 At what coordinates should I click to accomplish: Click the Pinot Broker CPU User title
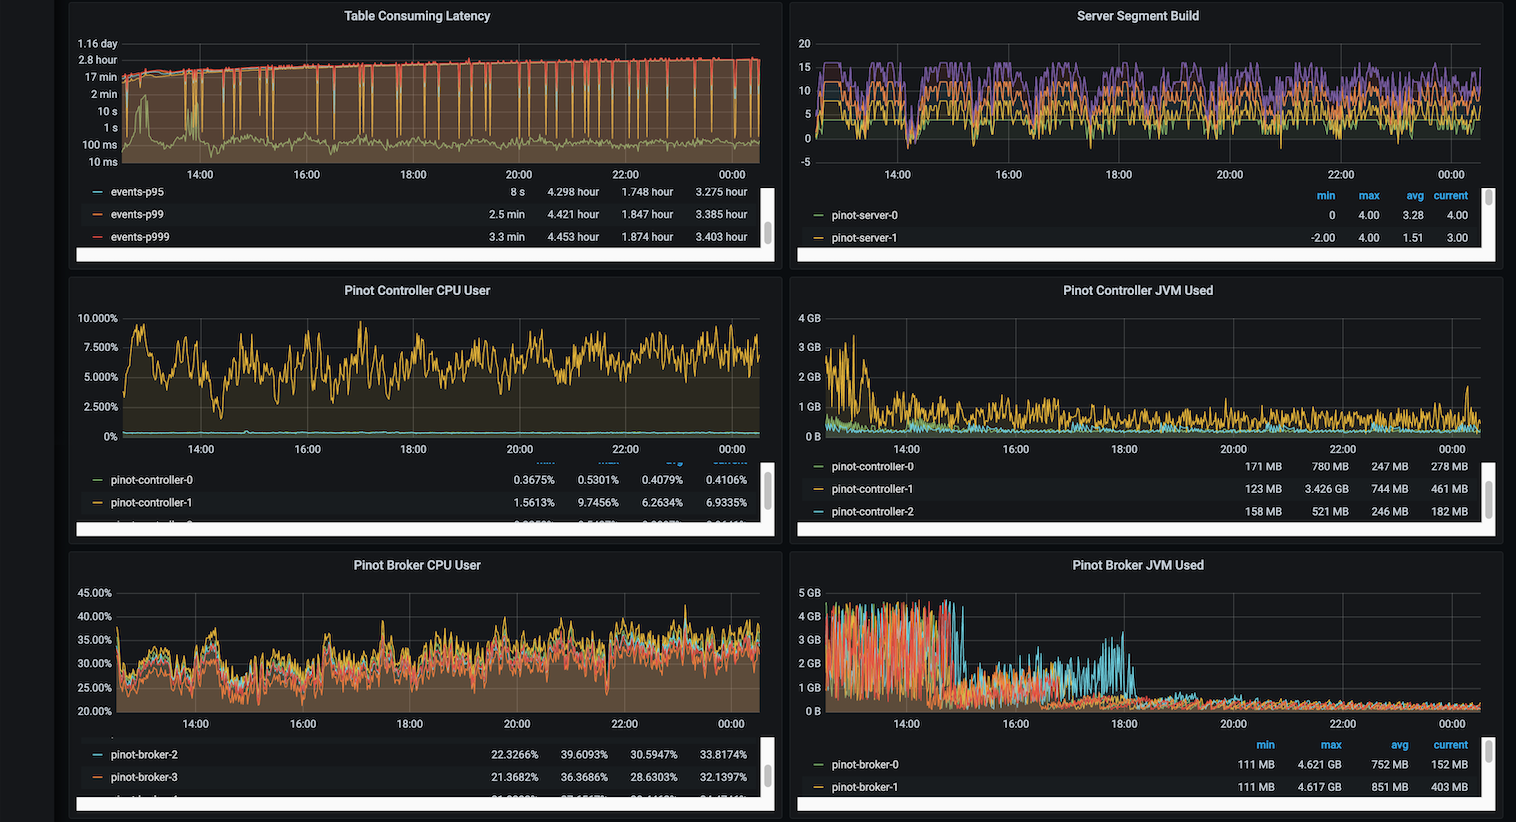point(417,565)
